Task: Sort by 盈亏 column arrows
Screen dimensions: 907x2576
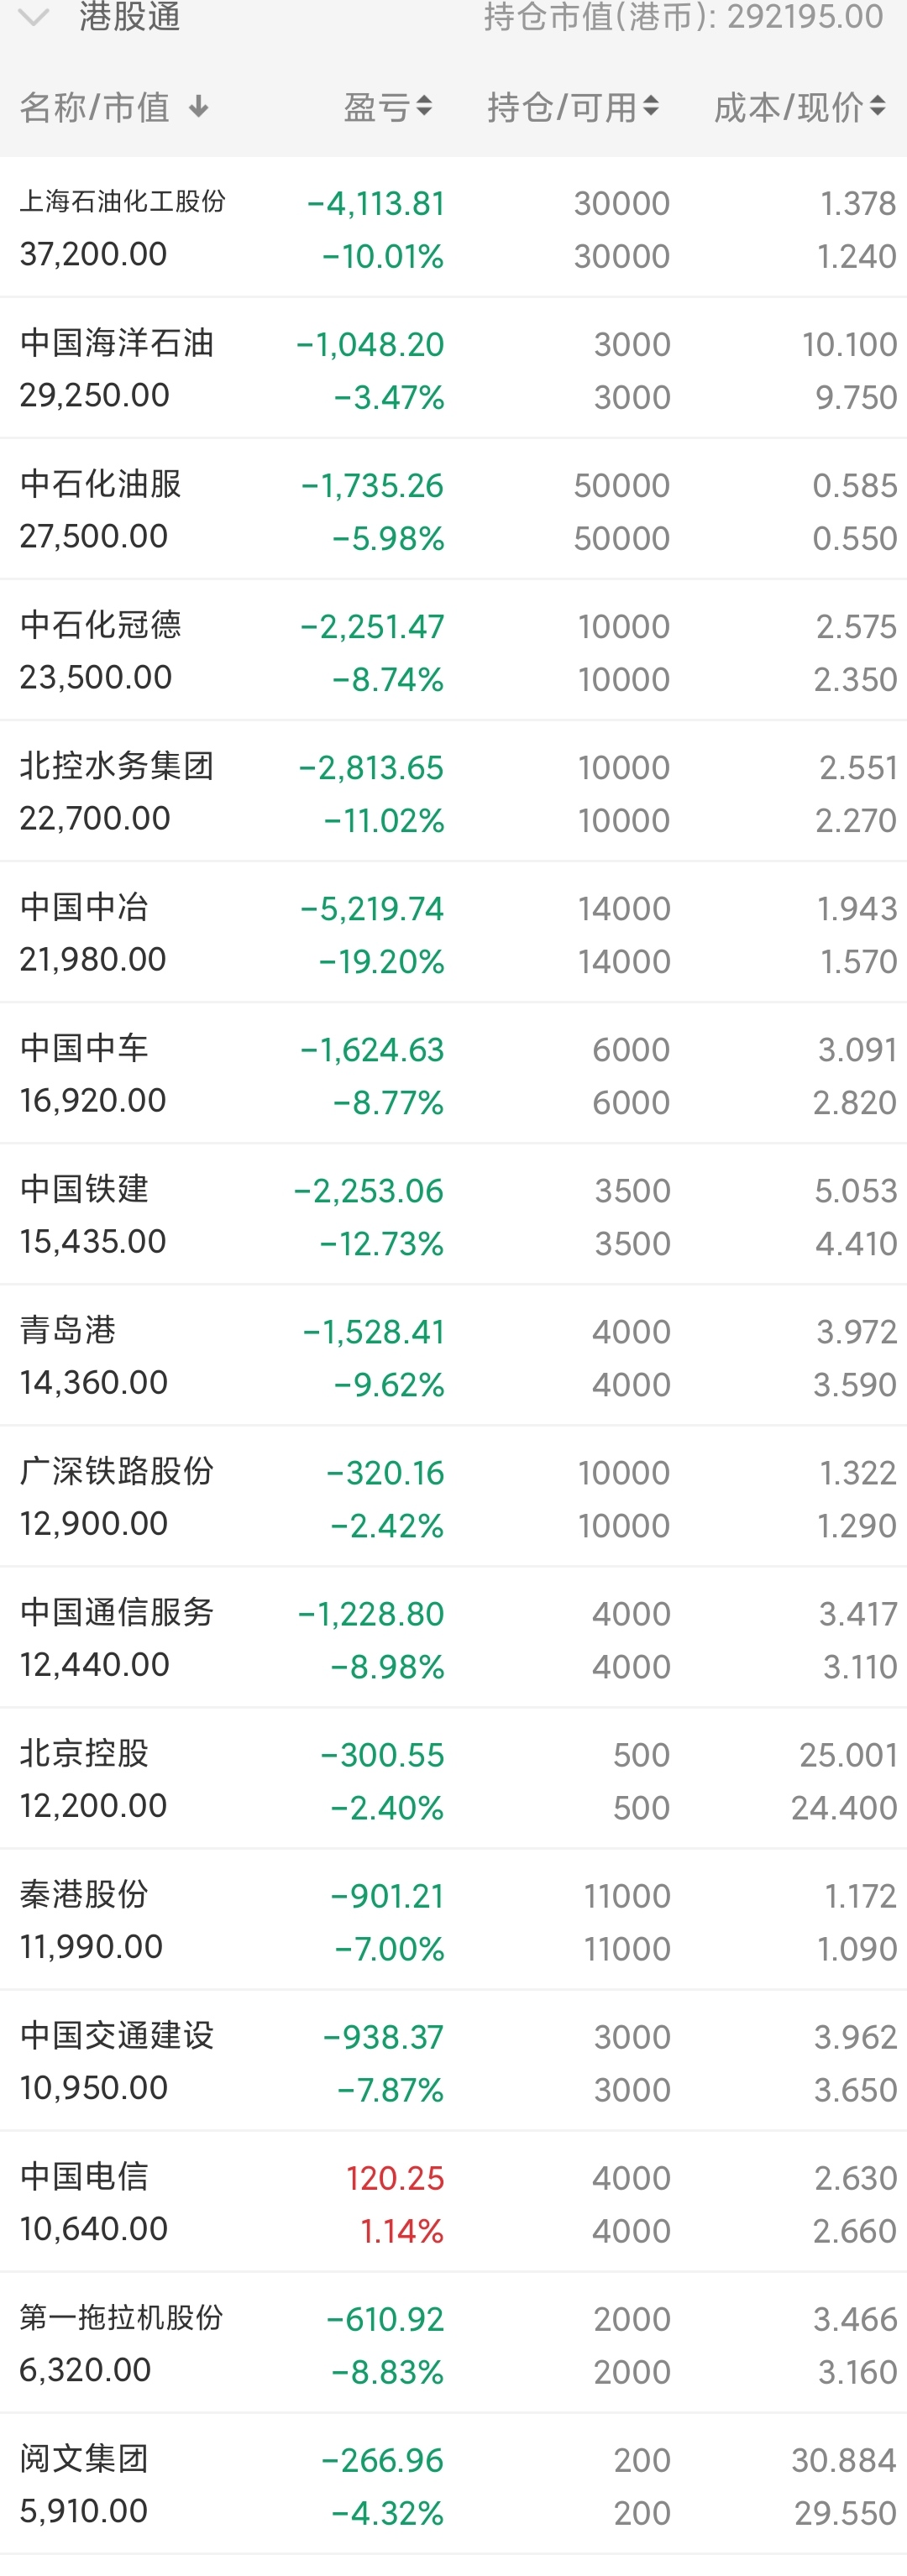Action: (x=424, y=106)
